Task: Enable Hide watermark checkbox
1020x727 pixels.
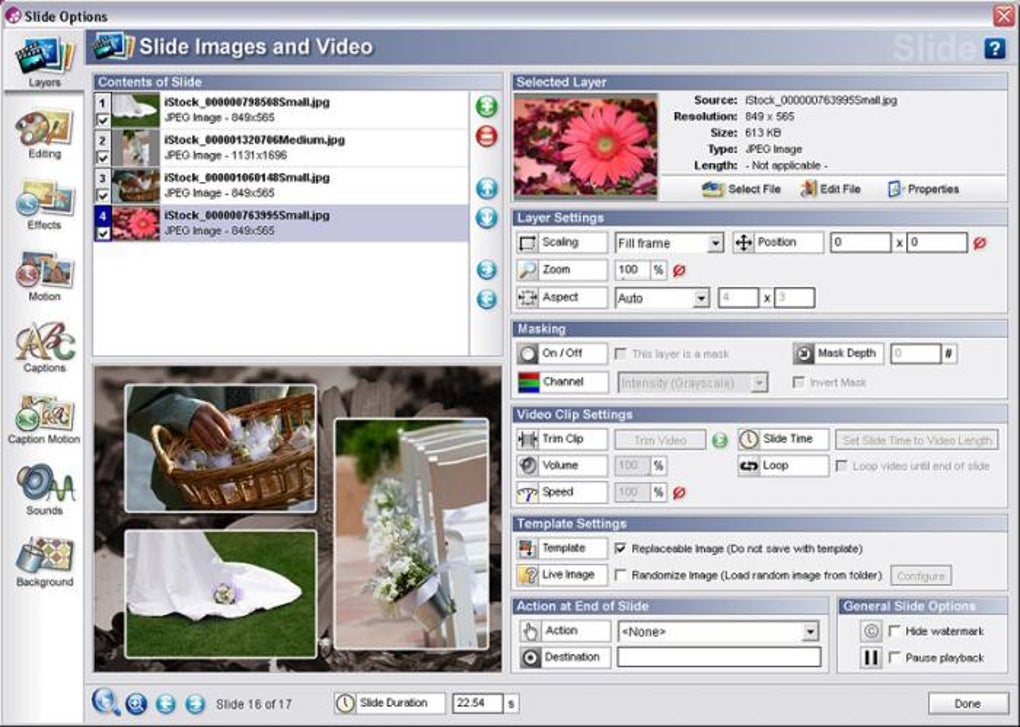Action: [x=894, y=631]
